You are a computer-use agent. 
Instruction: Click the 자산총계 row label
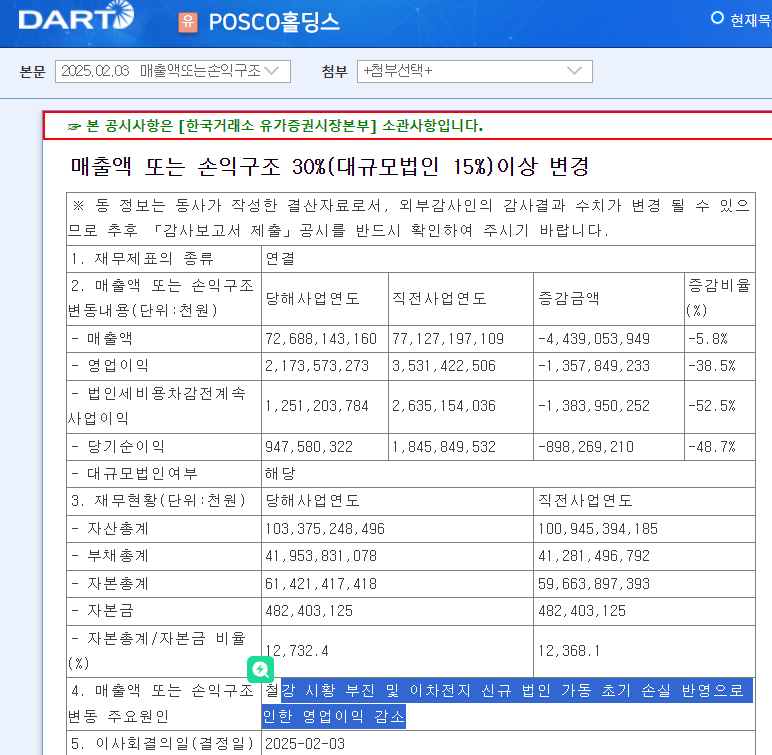point(110,529)
